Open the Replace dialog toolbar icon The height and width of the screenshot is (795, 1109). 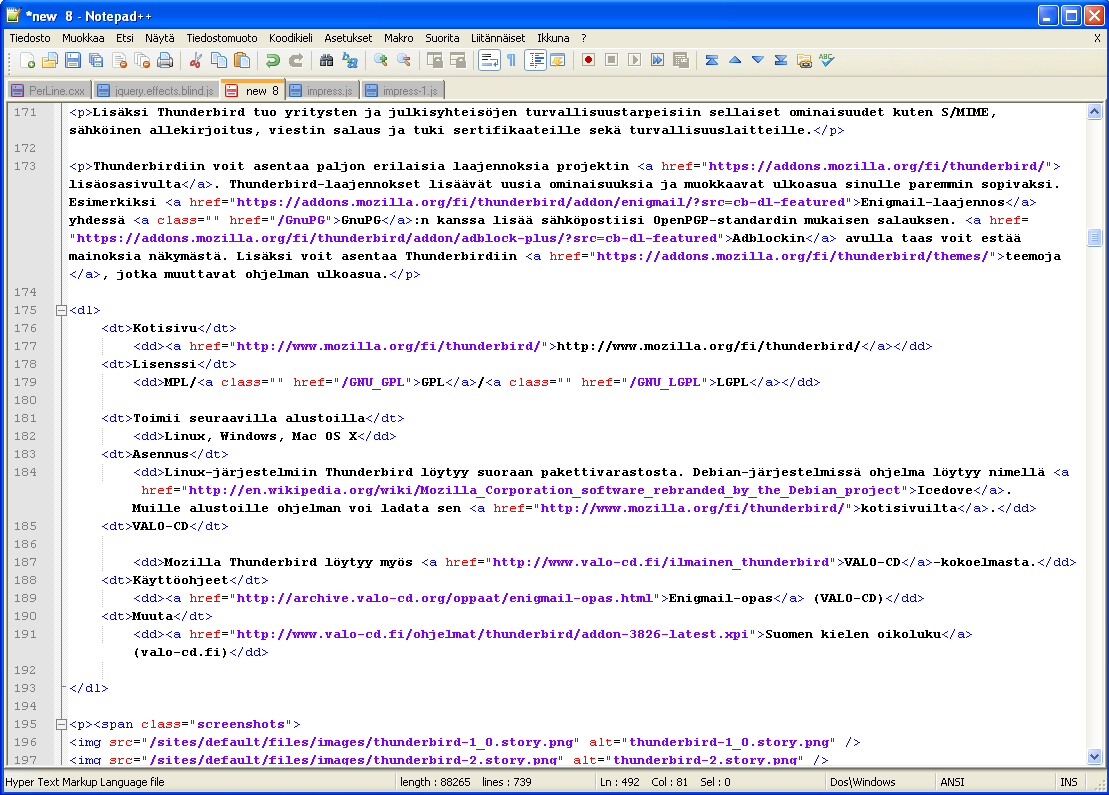[x=350, y=61]
